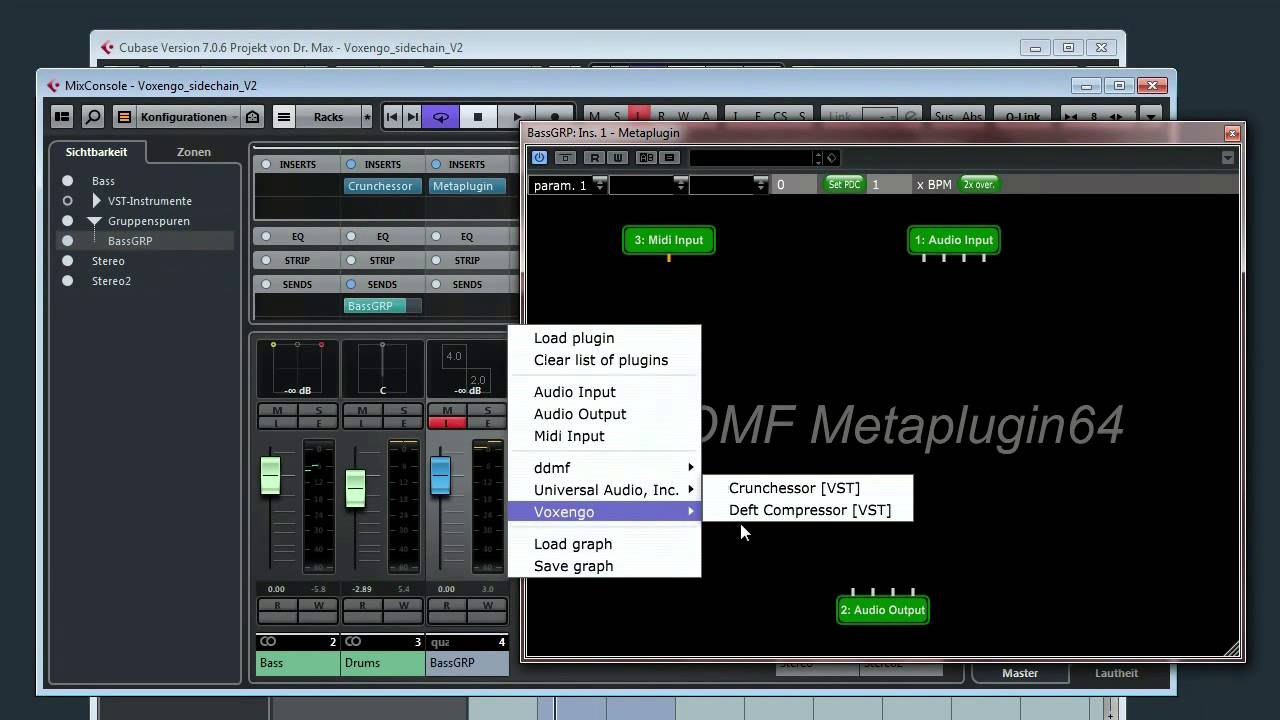
Task: Open the Racks selector
Action: [328, 117]
